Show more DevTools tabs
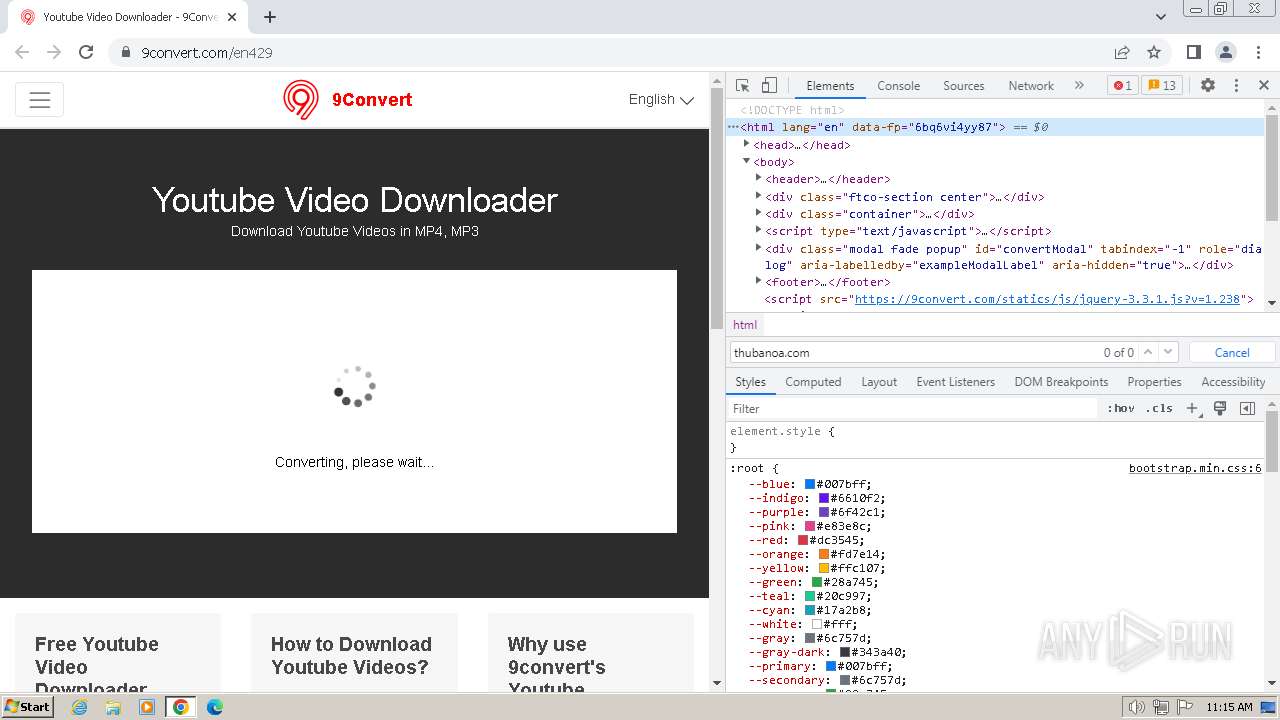Viewport: 1280px width, 720px height. [1079, 86]
